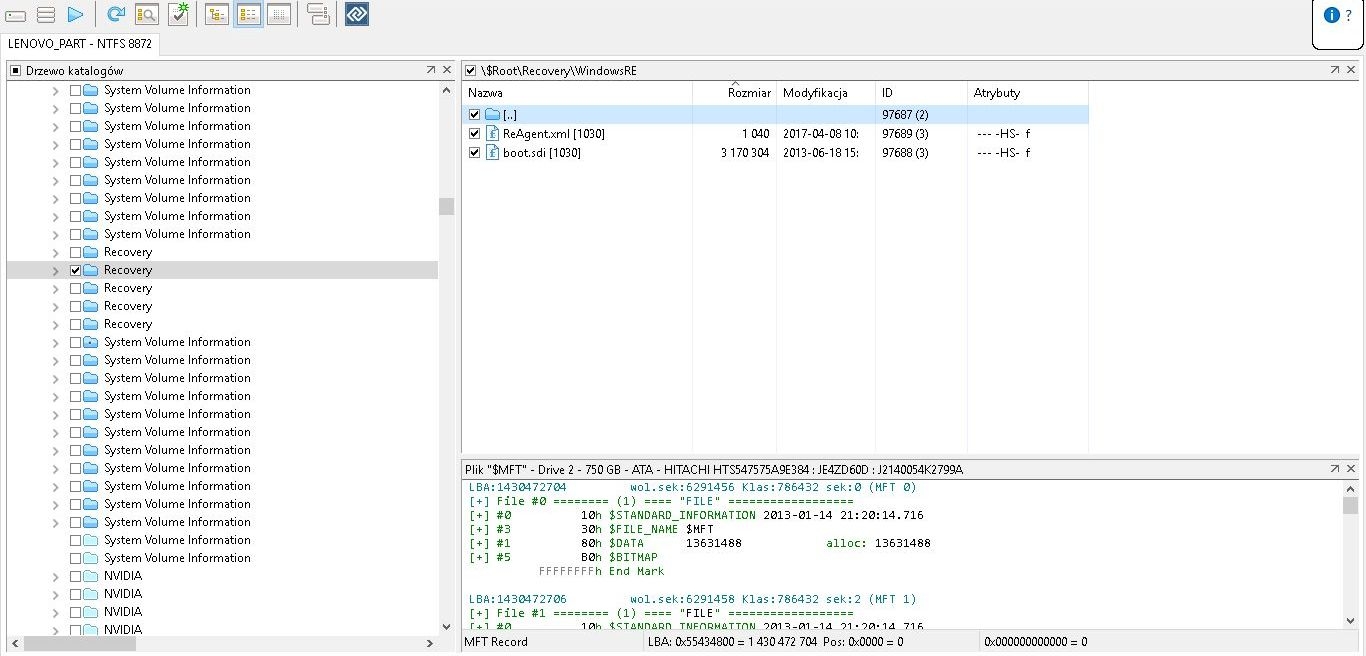Select the LENOVO_PART - NTFS 8872 tab
The image size is (1366, 656).
[x=79, y=44]
